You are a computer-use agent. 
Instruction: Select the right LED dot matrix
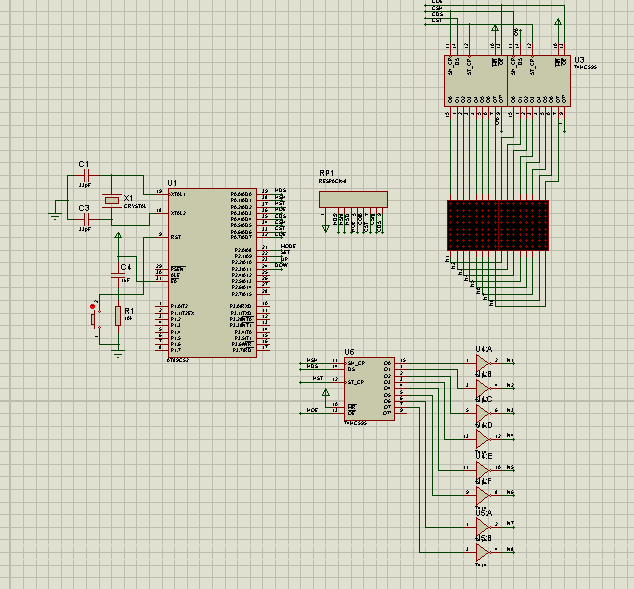point(524,225)
